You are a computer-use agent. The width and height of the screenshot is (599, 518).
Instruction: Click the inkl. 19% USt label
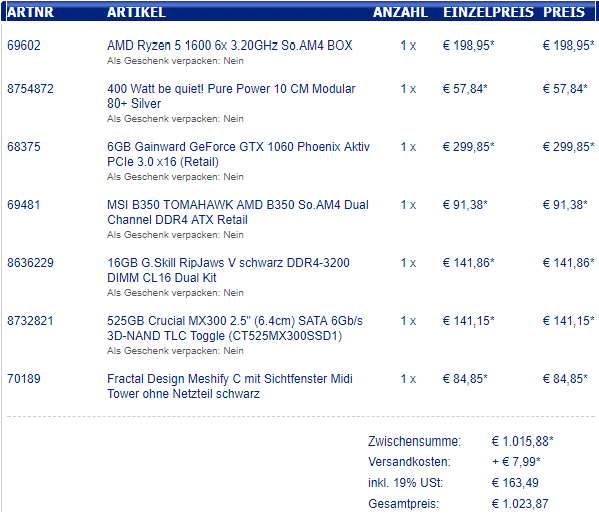point(405,483)
